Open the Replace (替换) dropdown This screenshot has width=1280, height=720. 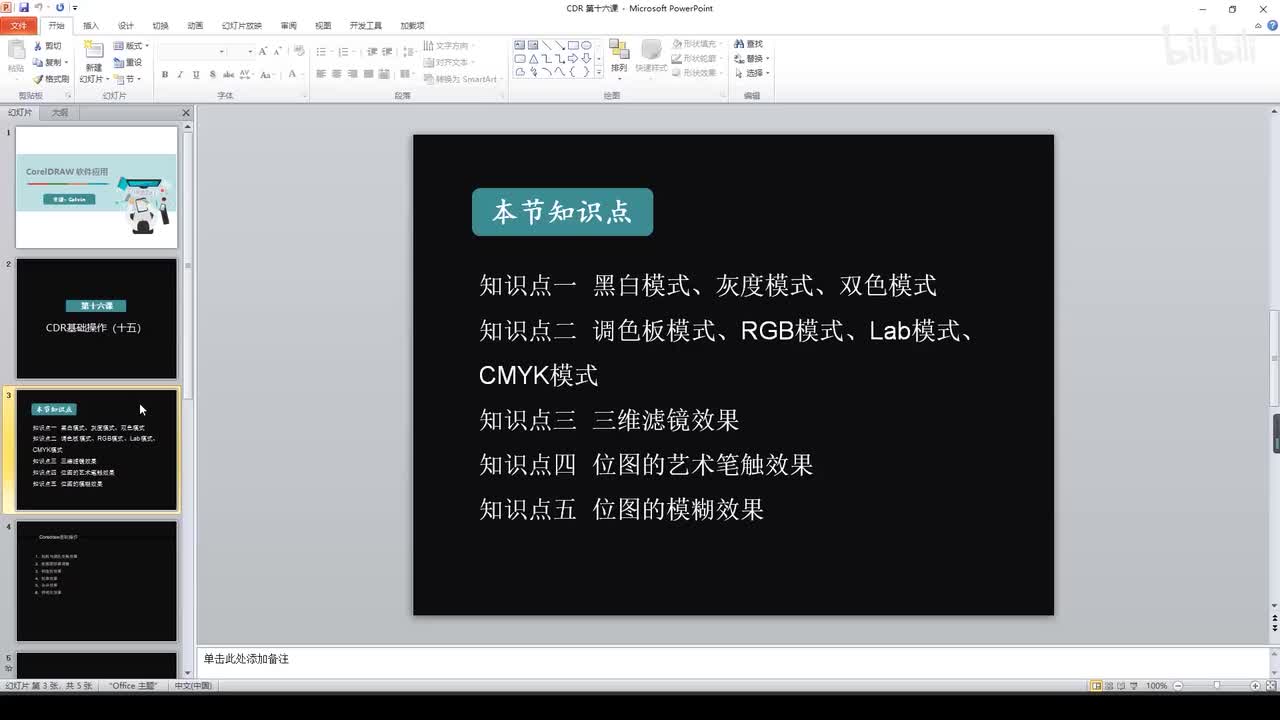(x=751, y=59)
